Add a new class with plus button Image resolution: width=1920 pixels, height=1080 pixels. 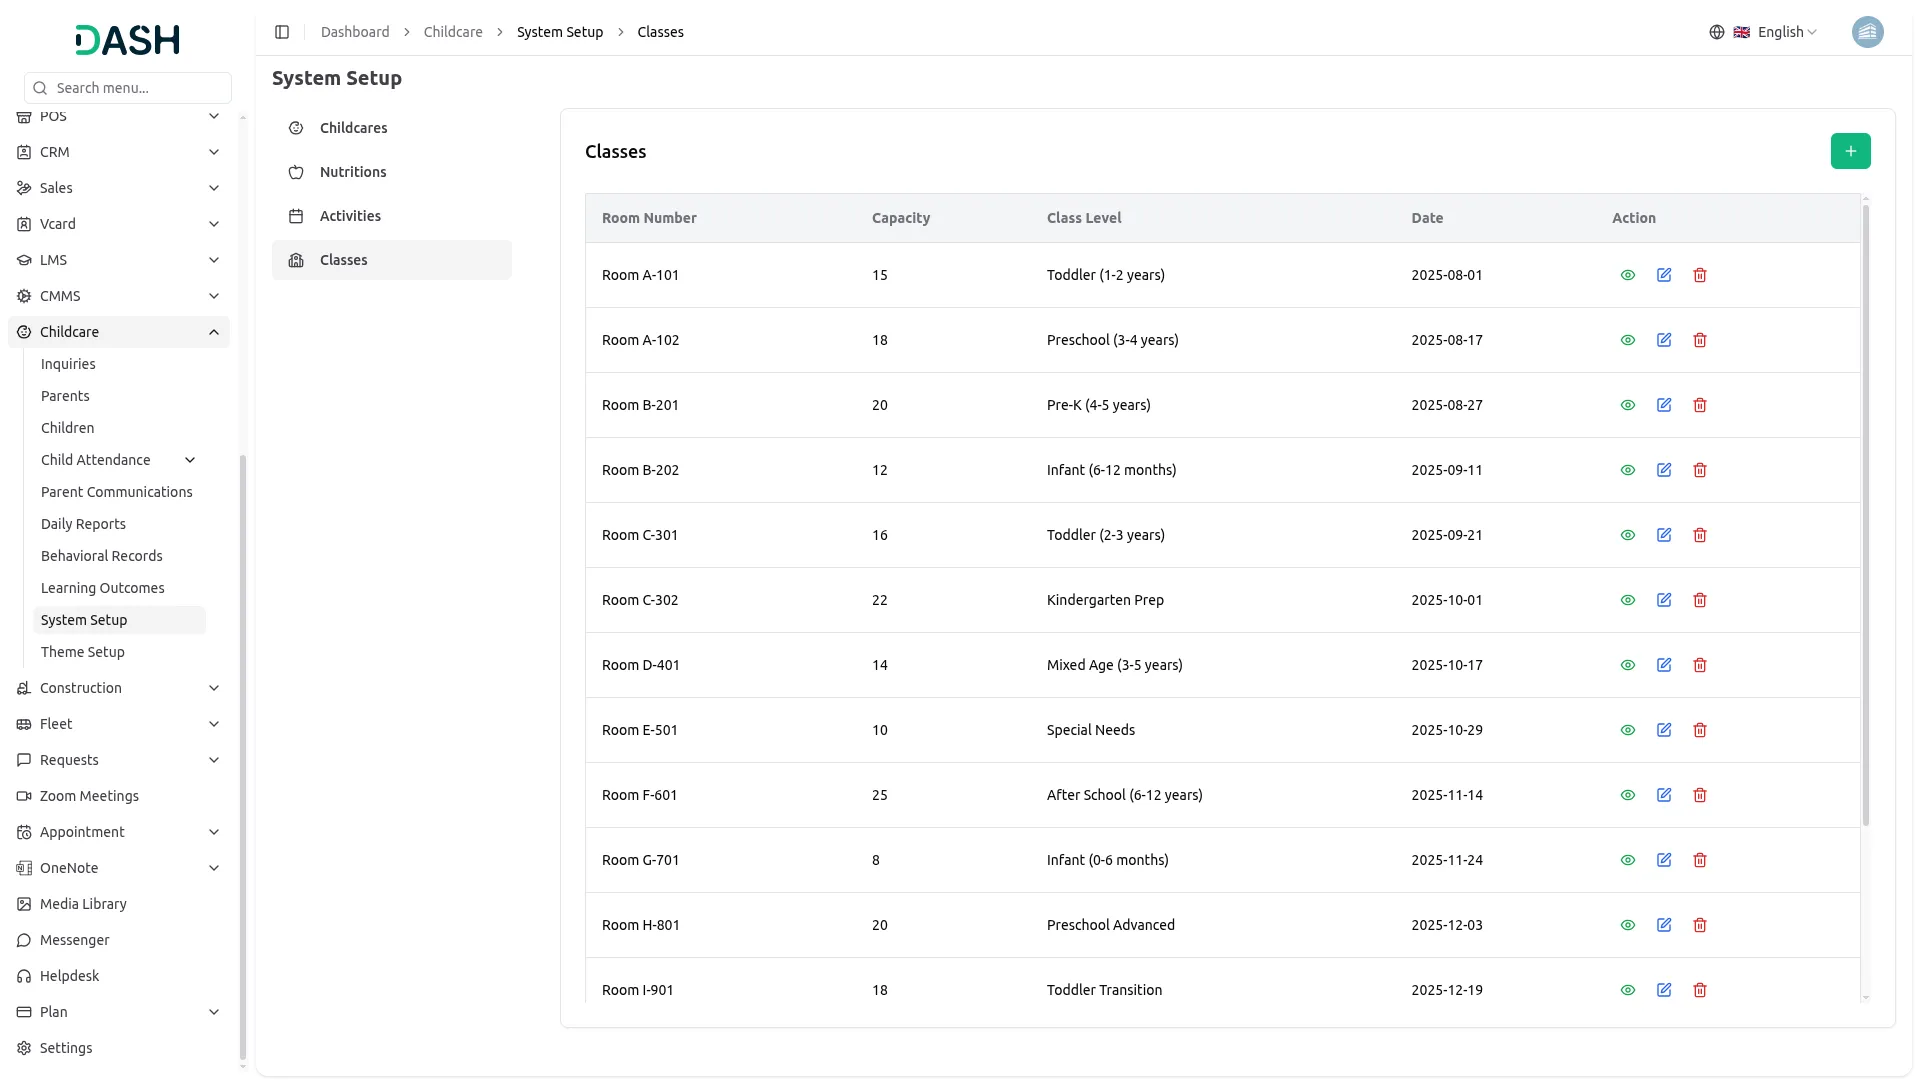click(x=1850, y=151)
